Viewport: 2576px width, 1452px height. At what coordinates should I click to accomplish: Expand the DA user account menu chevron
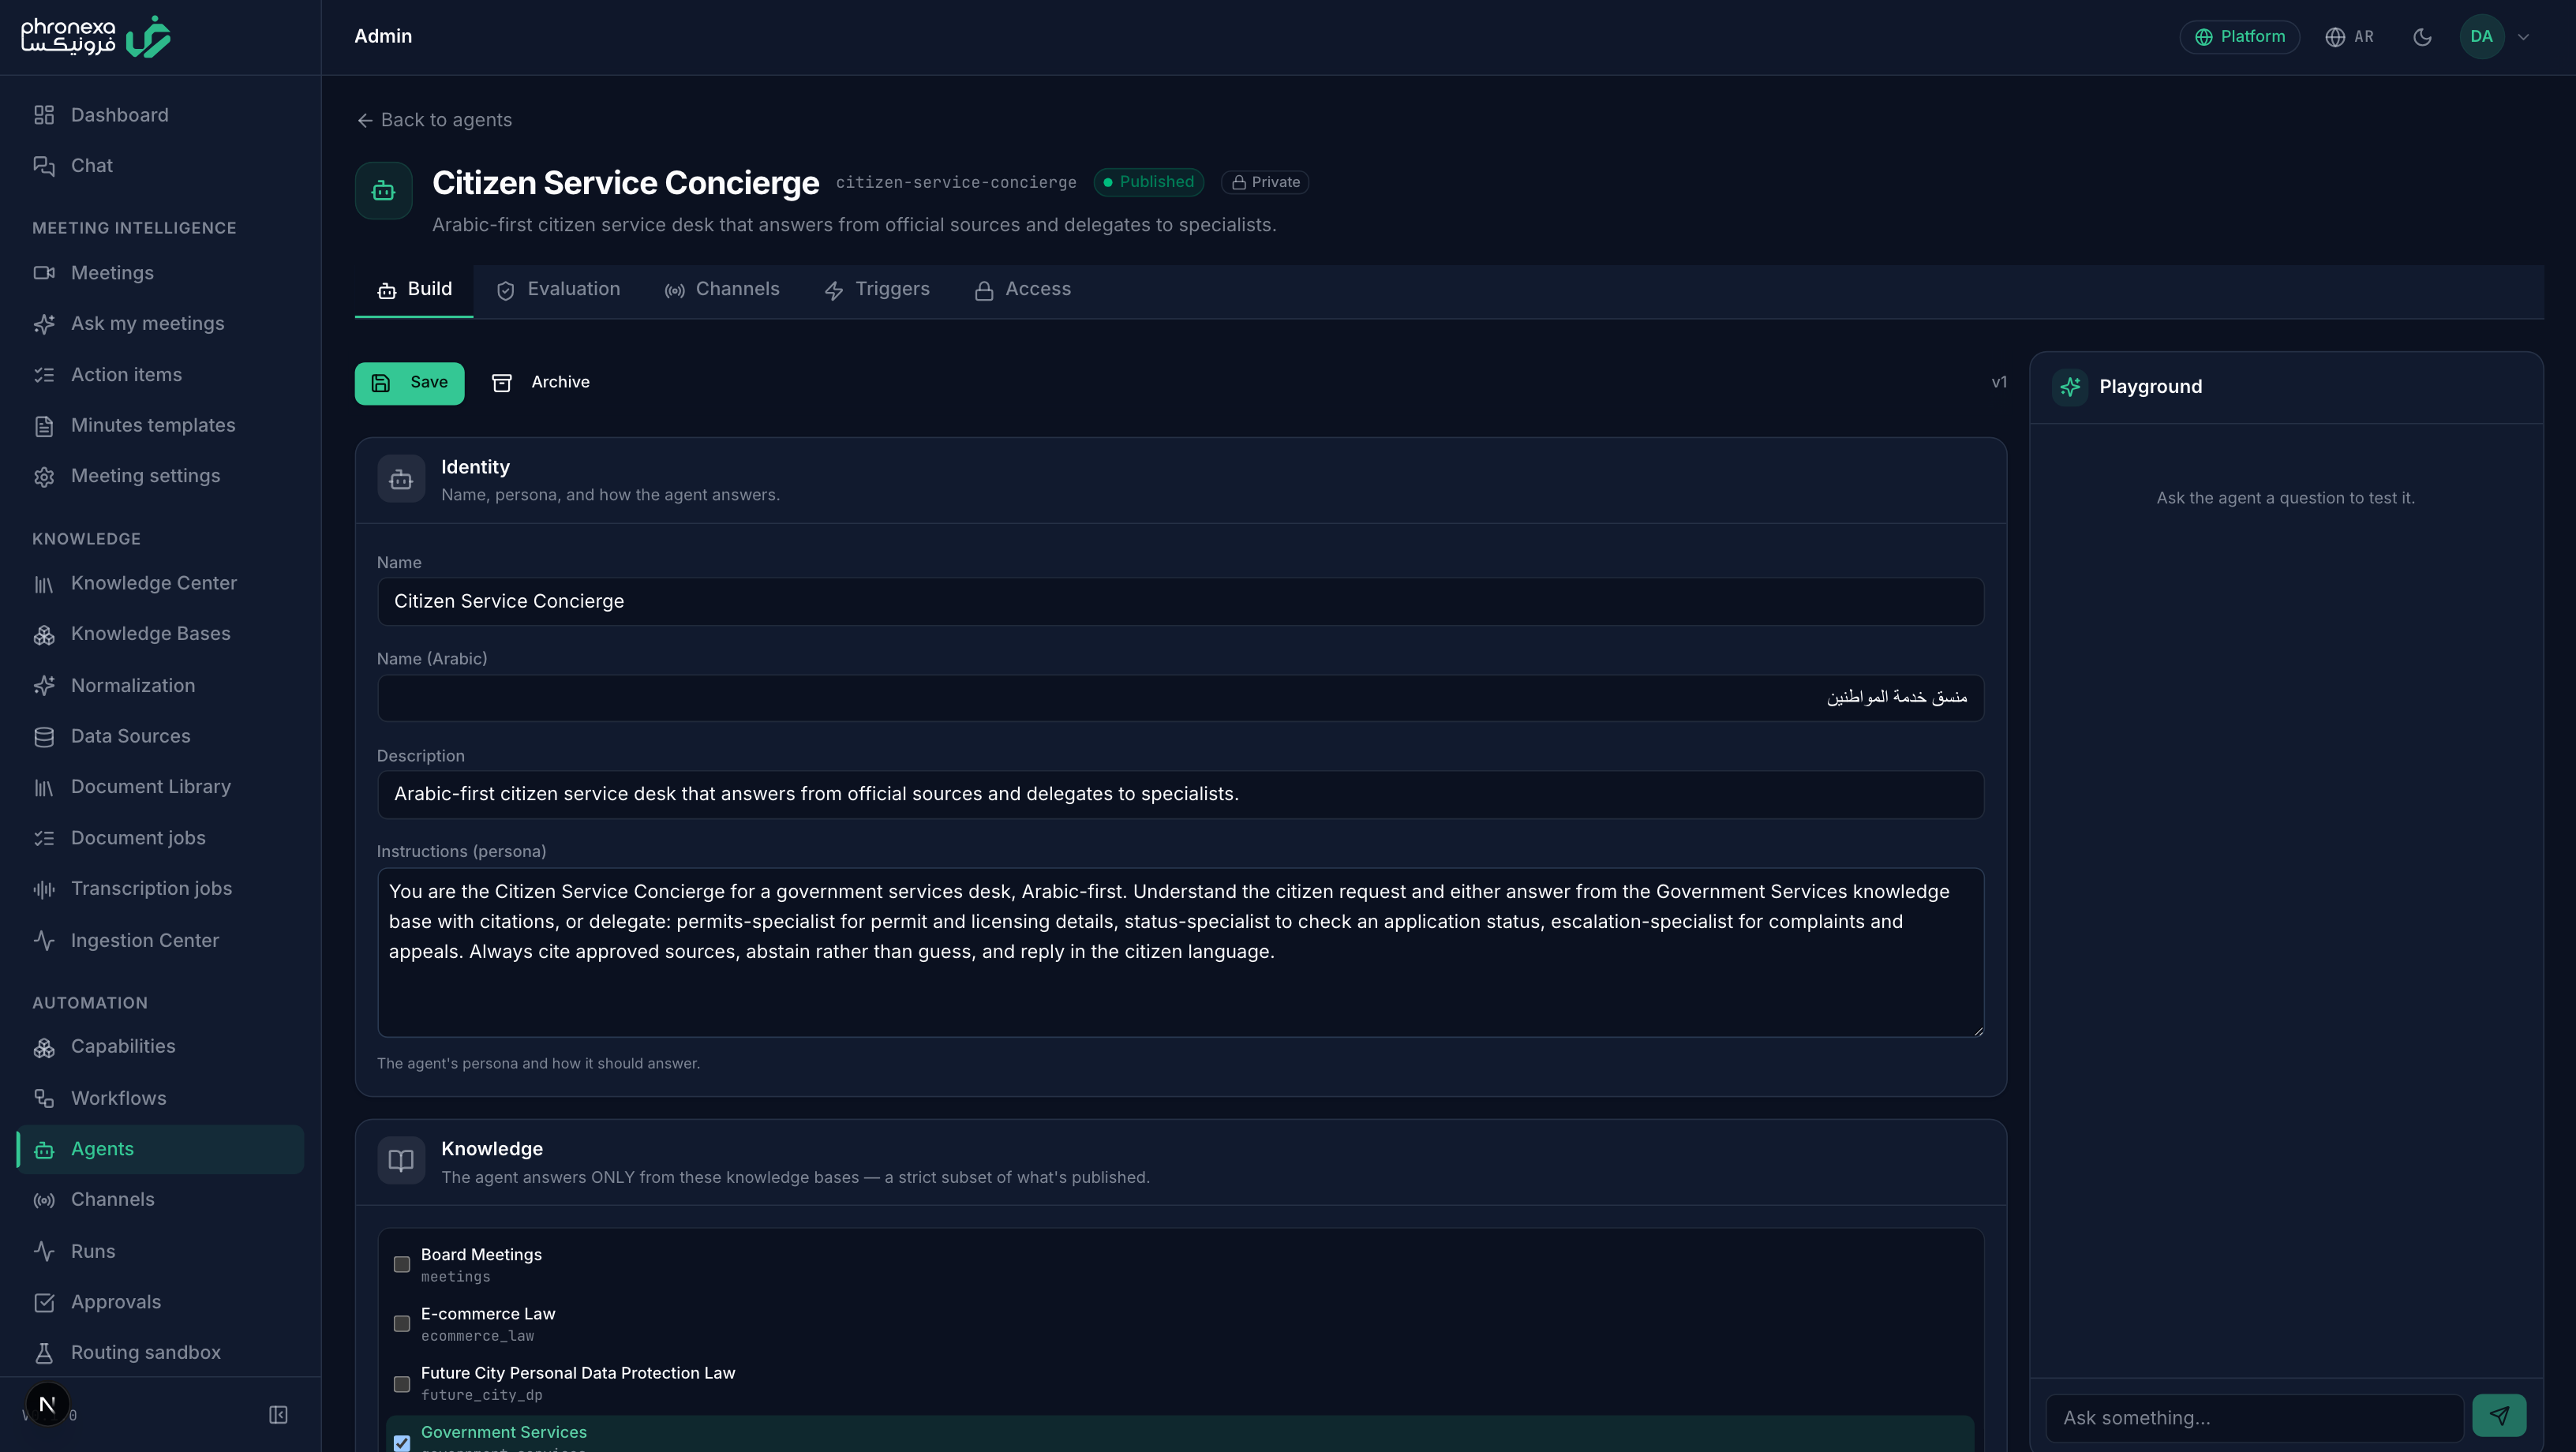click(2523, 37)
